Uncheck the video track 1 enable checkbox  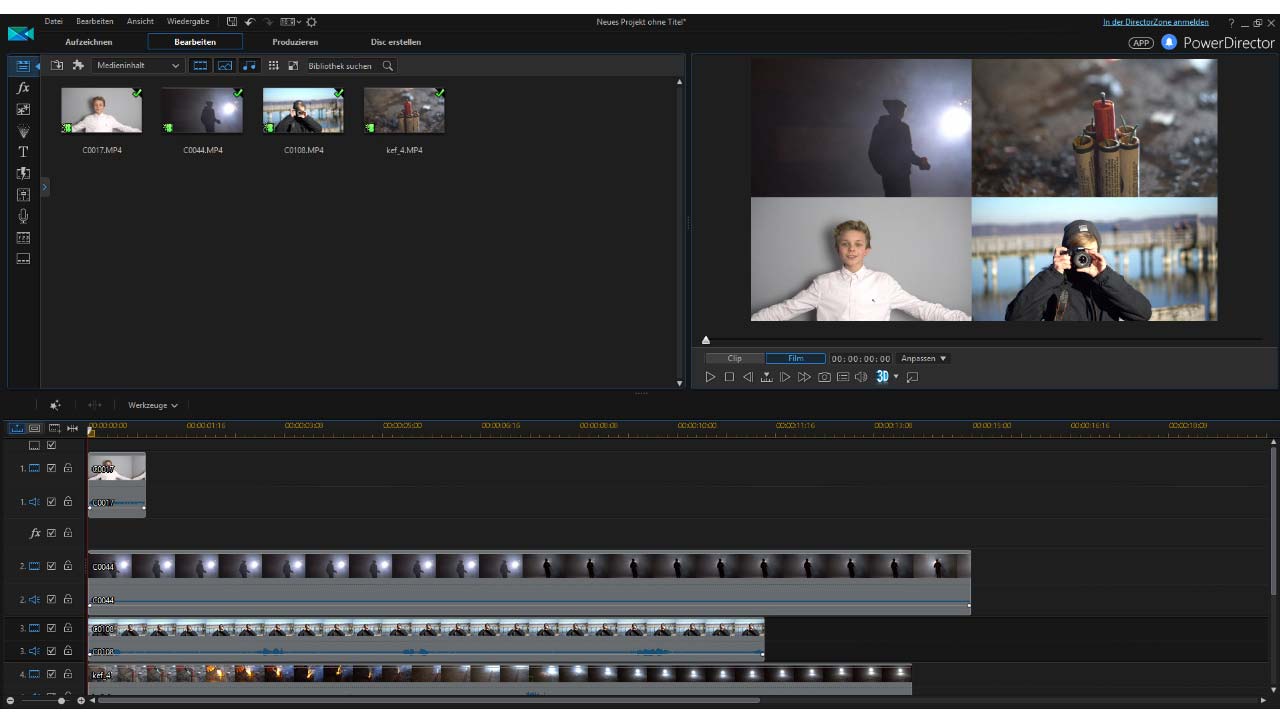(x=52, y=468)
